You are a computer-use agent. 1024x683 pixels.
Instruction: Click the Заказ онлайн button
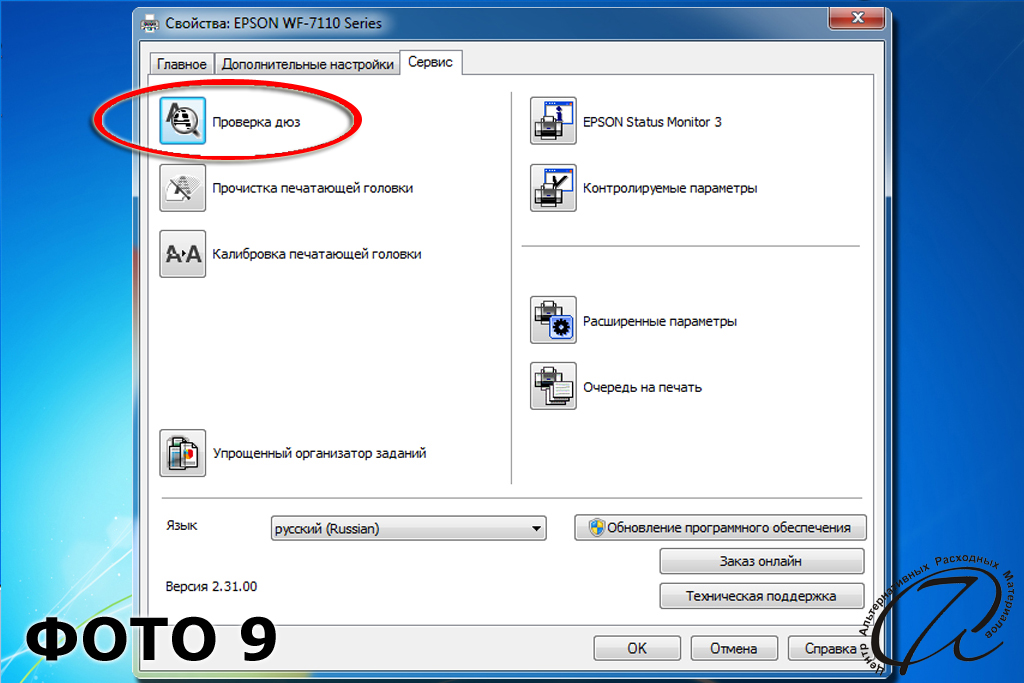click(x=761, y=561)
